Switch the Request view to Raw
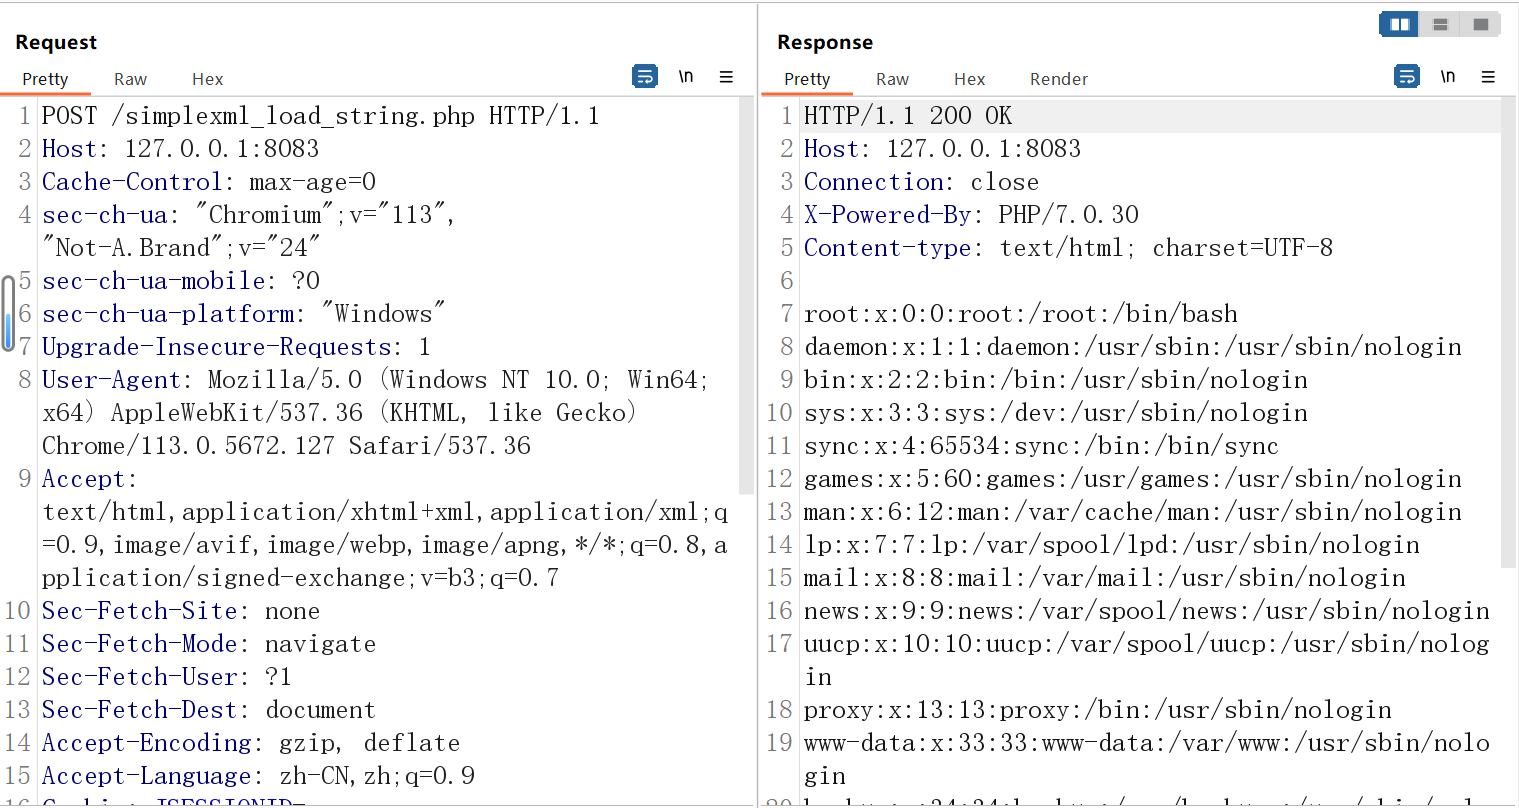This screenshot has width=1519, height=808. 130,78
